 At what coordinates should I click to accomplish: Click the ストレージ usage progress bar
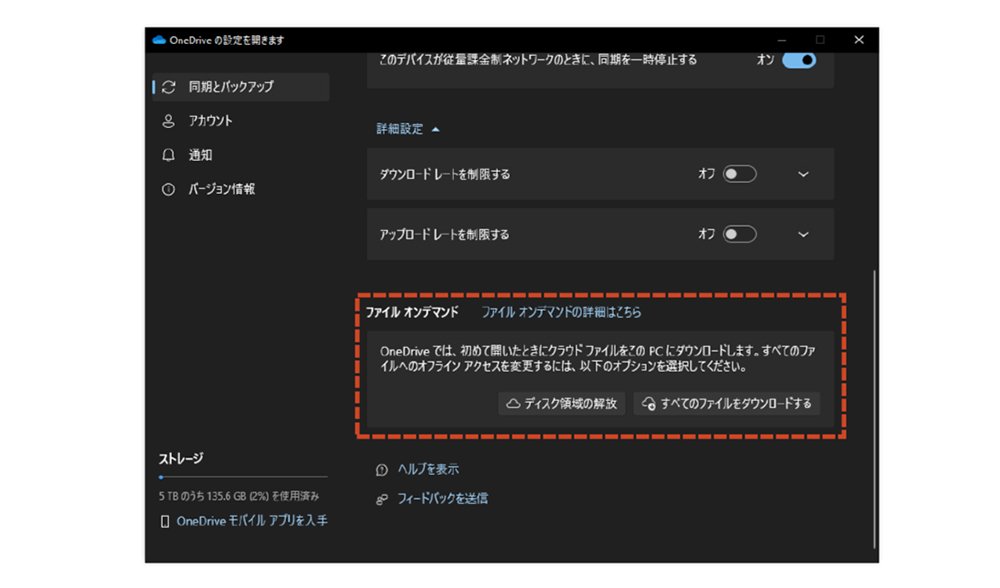pos(243,476)
